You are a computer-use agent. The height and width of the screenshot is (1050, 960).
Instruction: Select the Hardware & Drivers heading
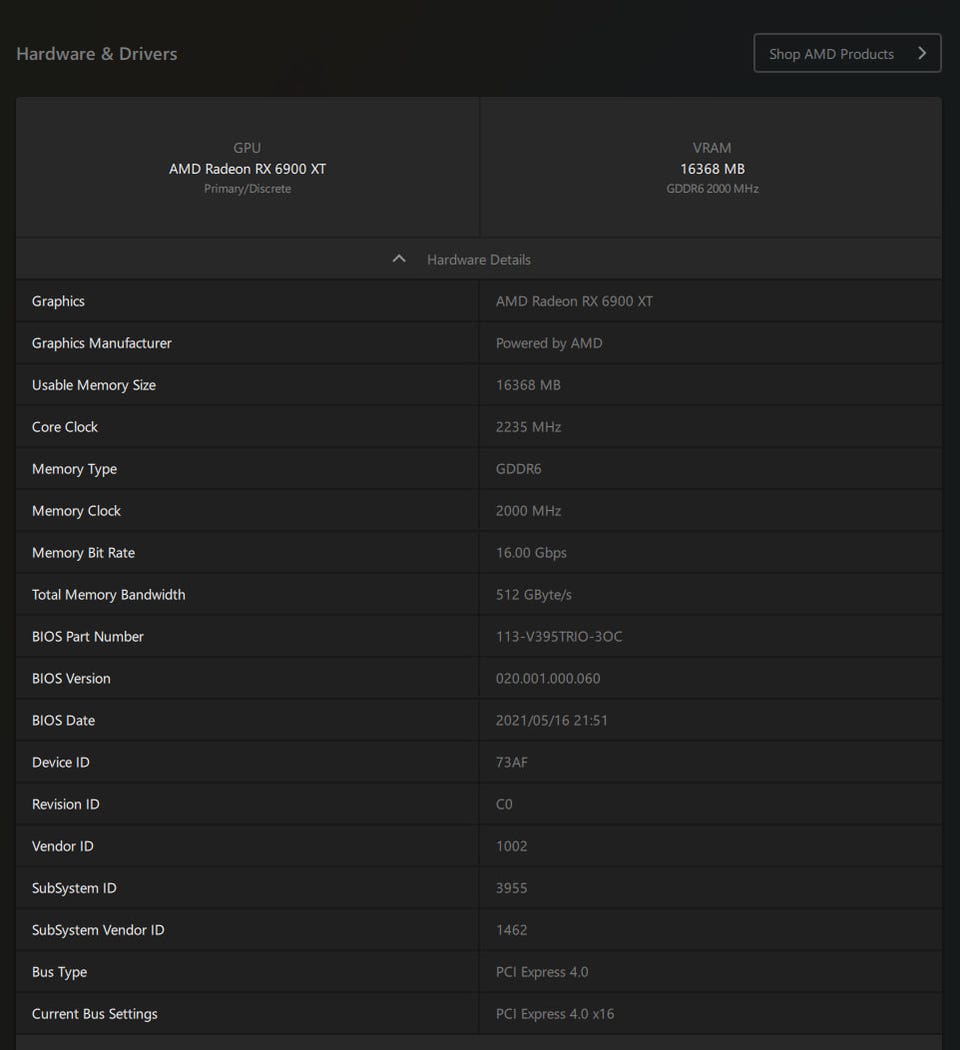click(96, 54)
